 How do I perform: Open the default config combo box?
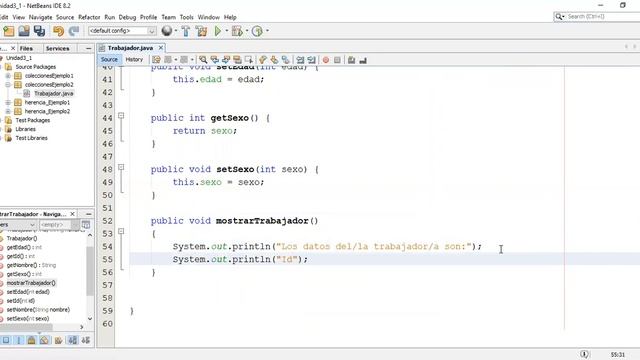click(x=122, y=31)
